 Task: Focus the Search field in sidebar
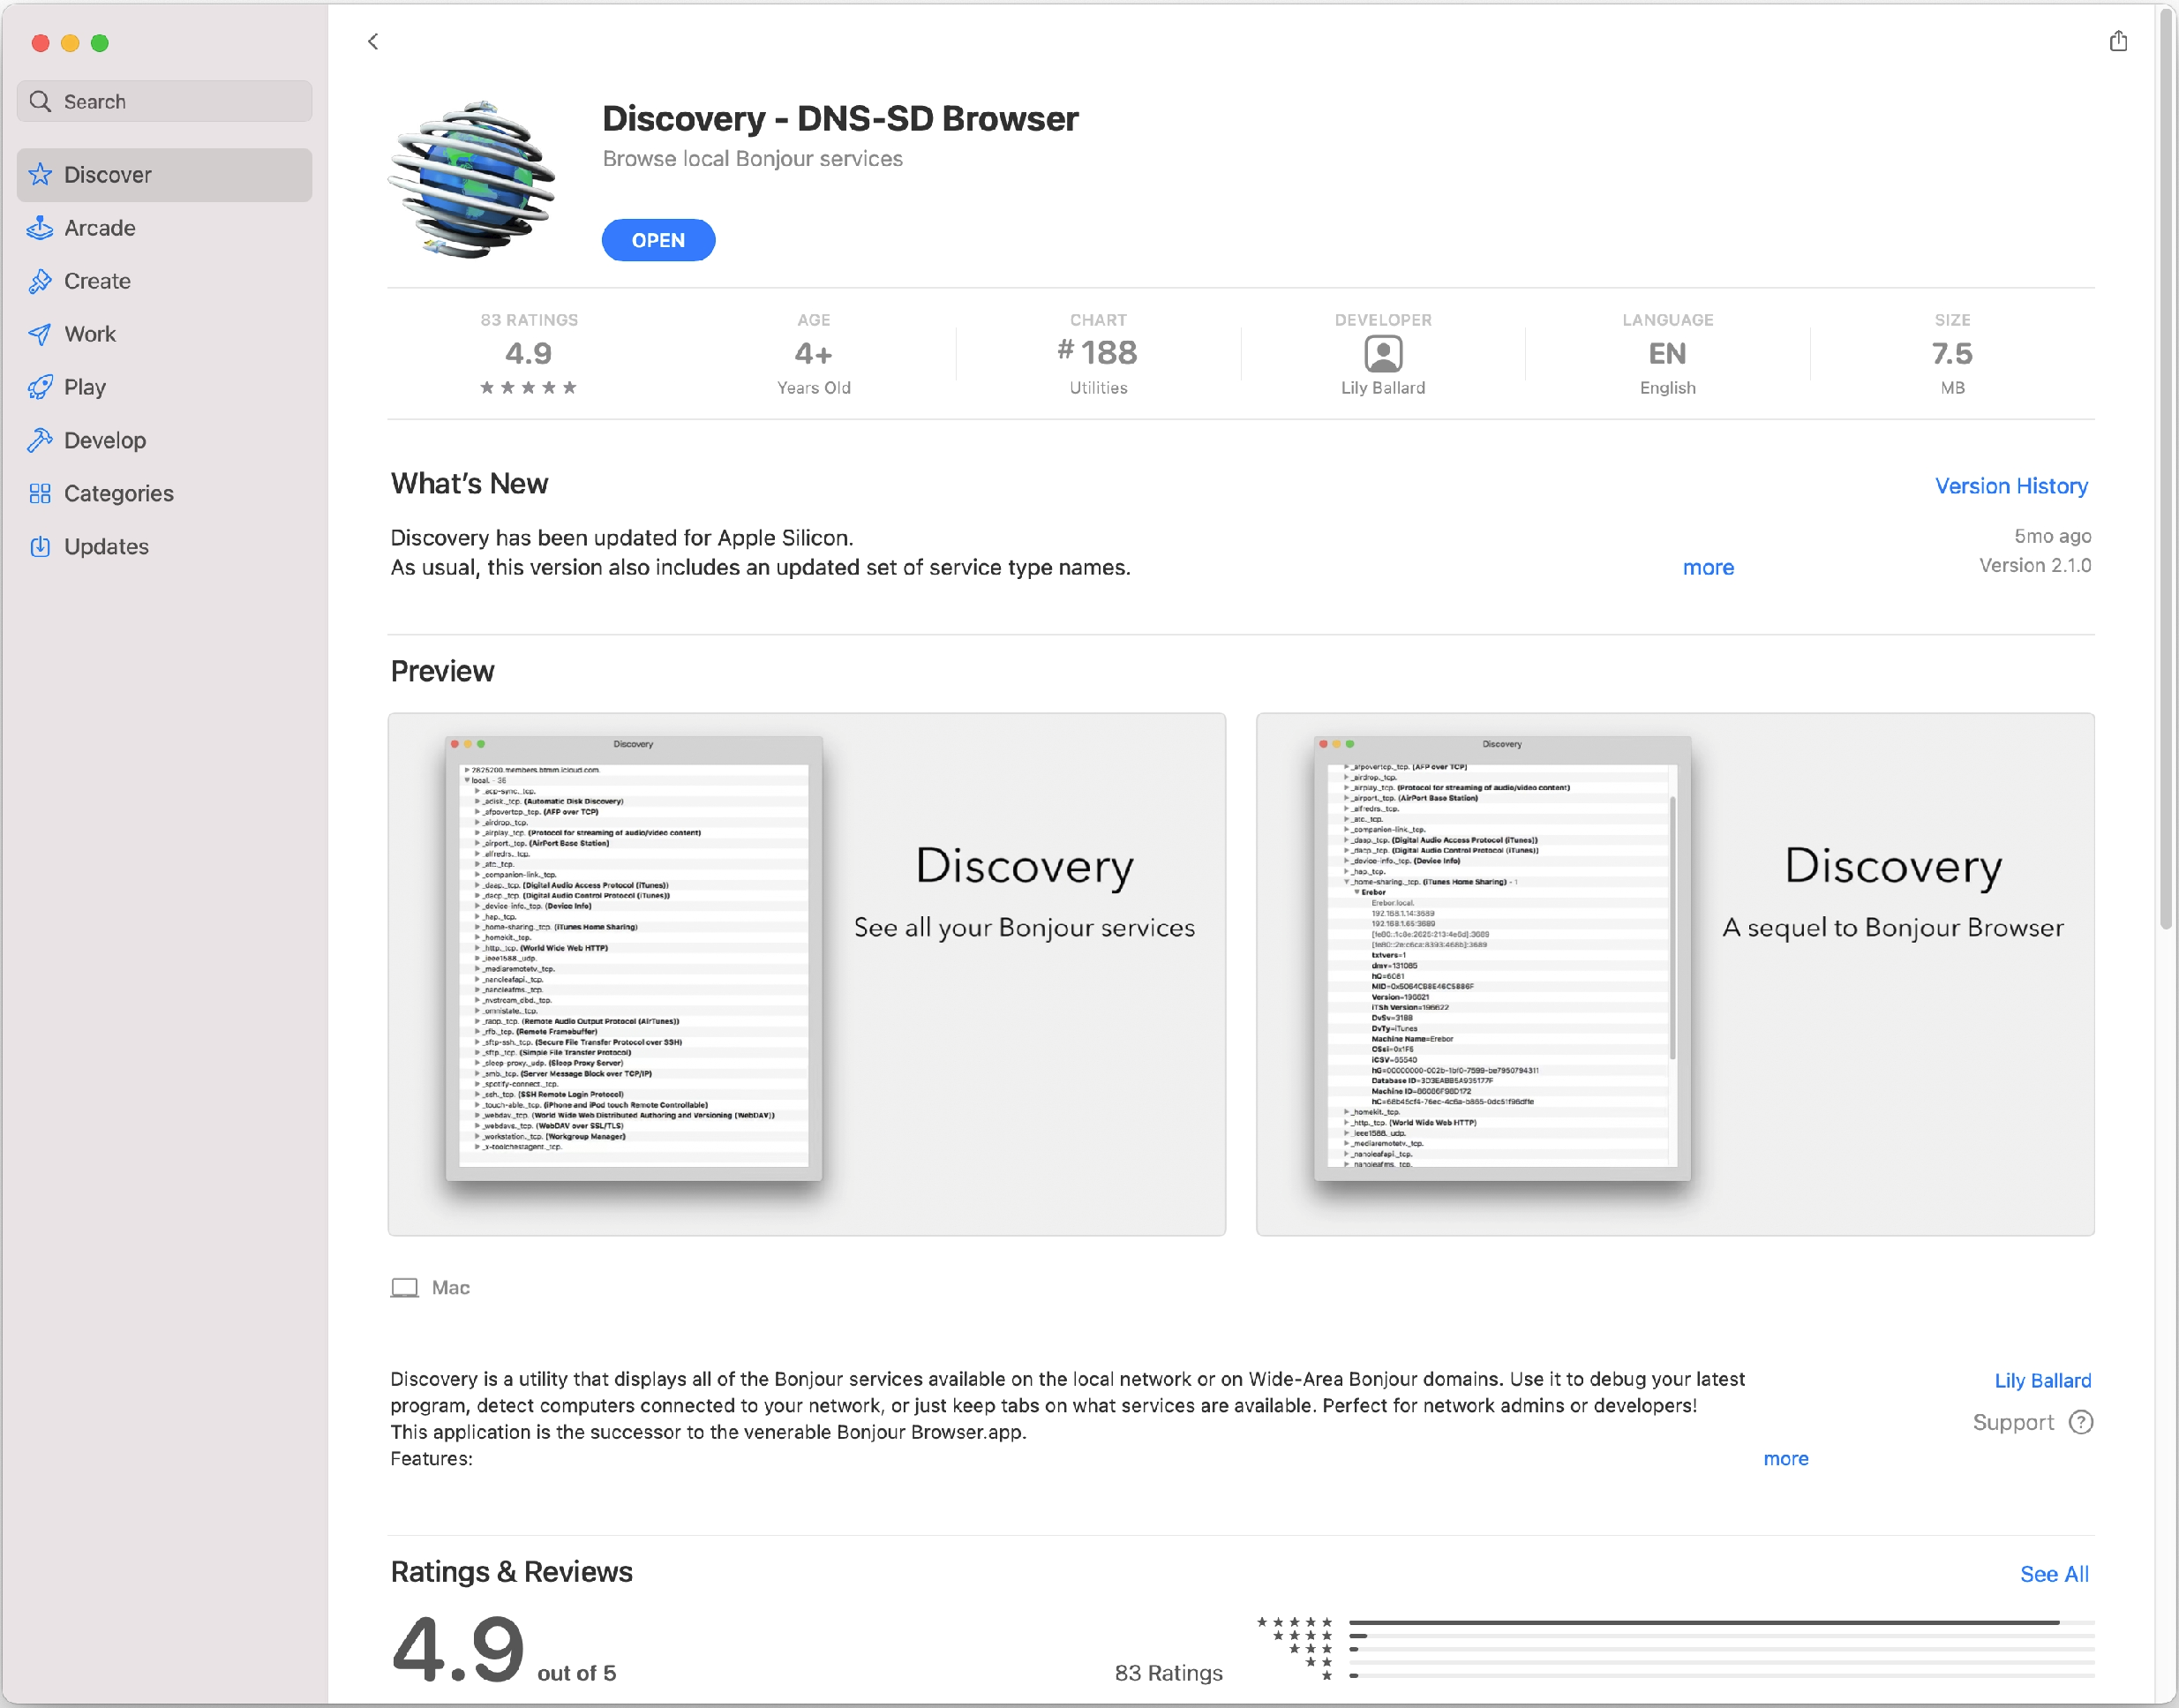(x=164, y=101)
